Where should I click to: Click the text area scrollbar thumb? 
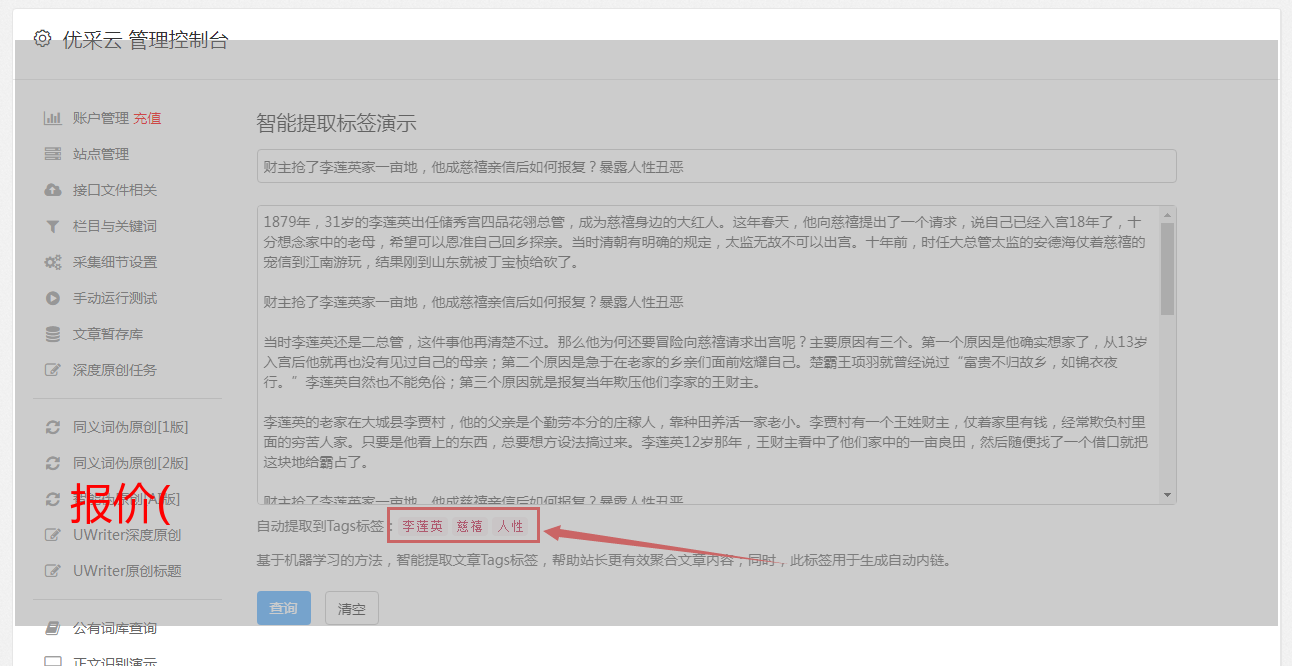(1167, 268)
